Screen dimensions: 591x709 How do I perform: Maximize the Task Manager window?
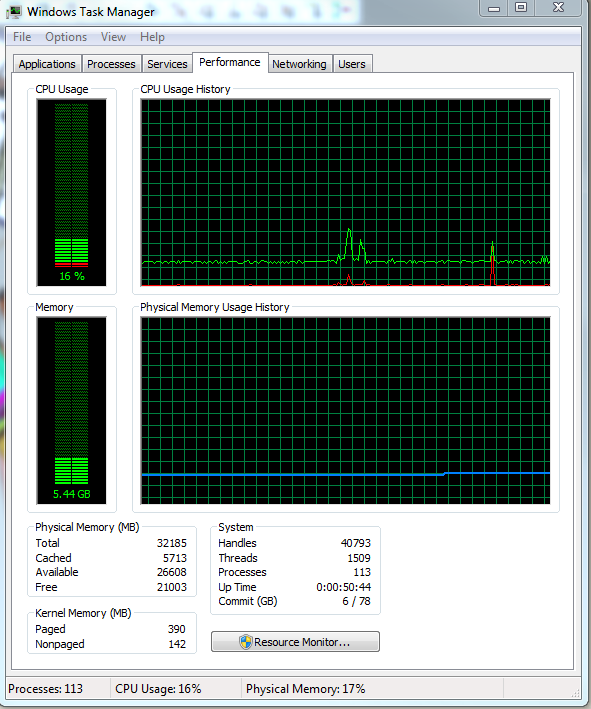tap(521, 8)
